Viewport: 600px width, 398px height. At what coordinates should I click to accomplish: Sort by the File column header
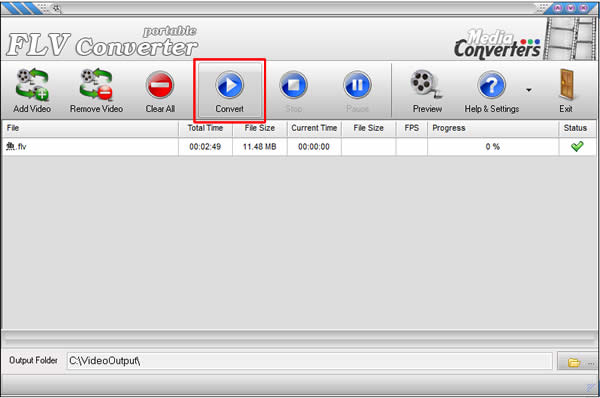click(x=90, y=128)
